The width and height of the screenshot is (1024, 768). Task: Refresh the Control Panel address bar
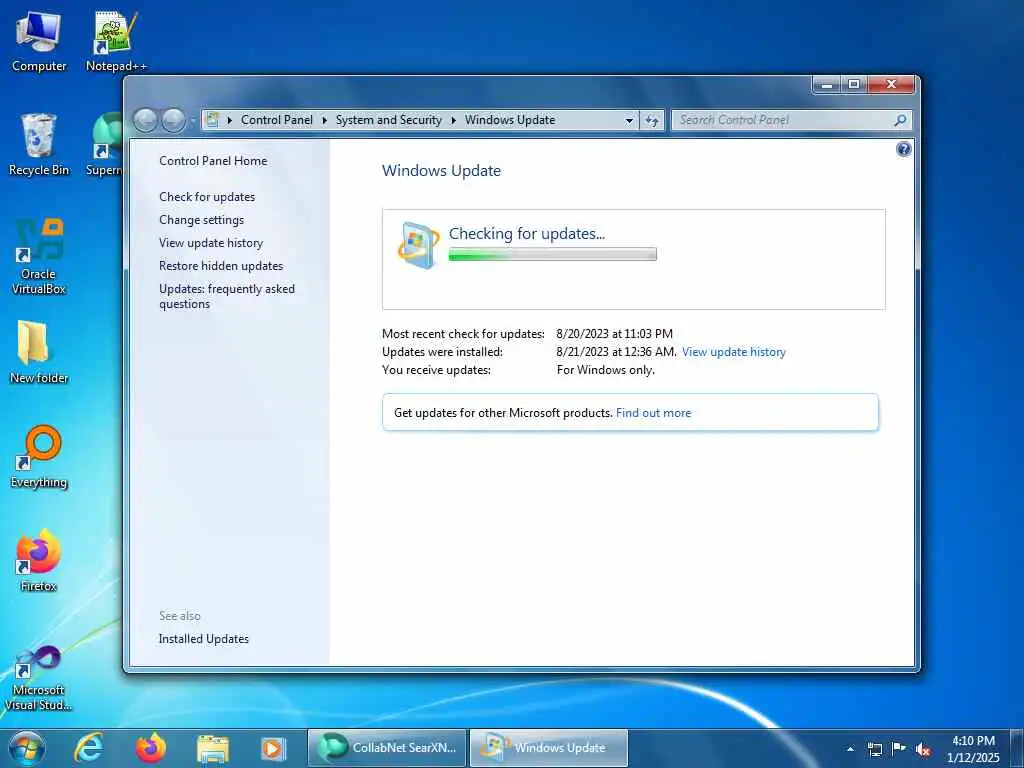[652, 120]
